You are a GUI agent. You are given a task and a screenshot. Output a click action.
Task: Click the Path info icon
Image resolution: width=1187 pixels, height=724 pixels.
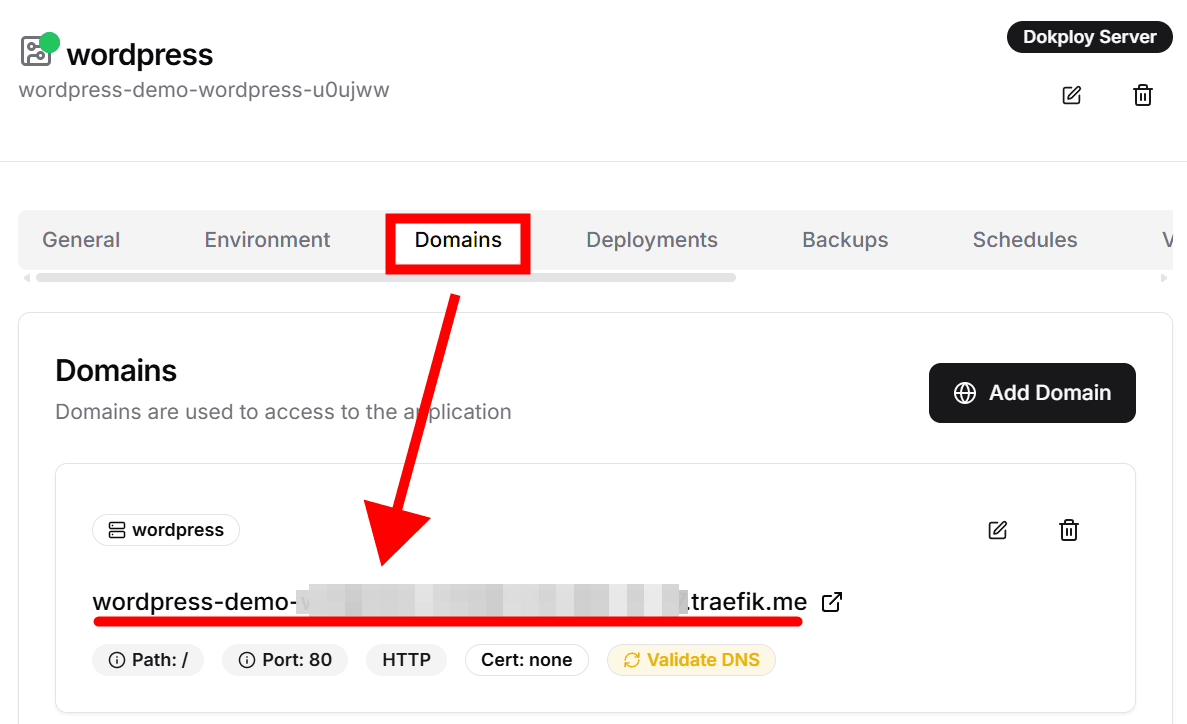tap(117, 660)
